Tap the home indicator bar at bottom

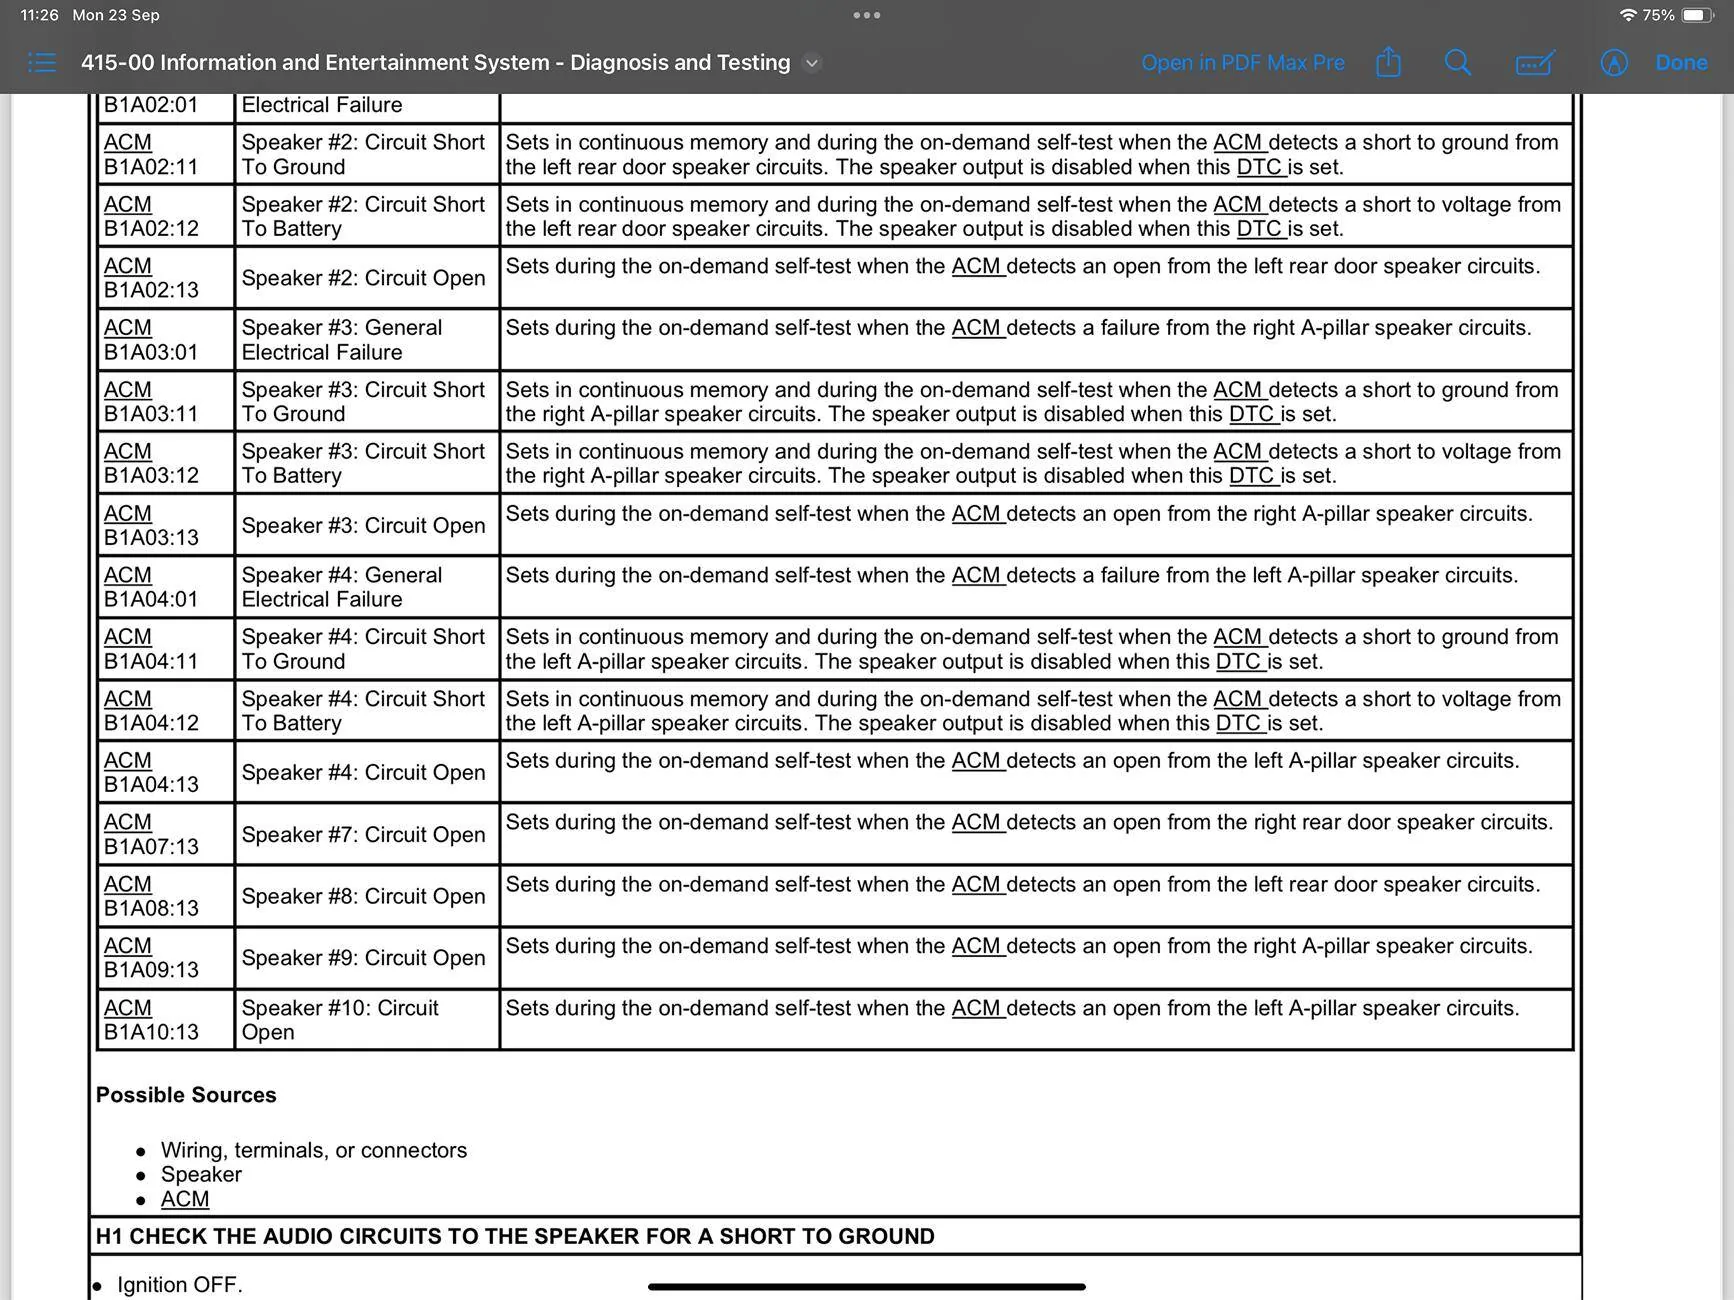tap(866, 1287)
